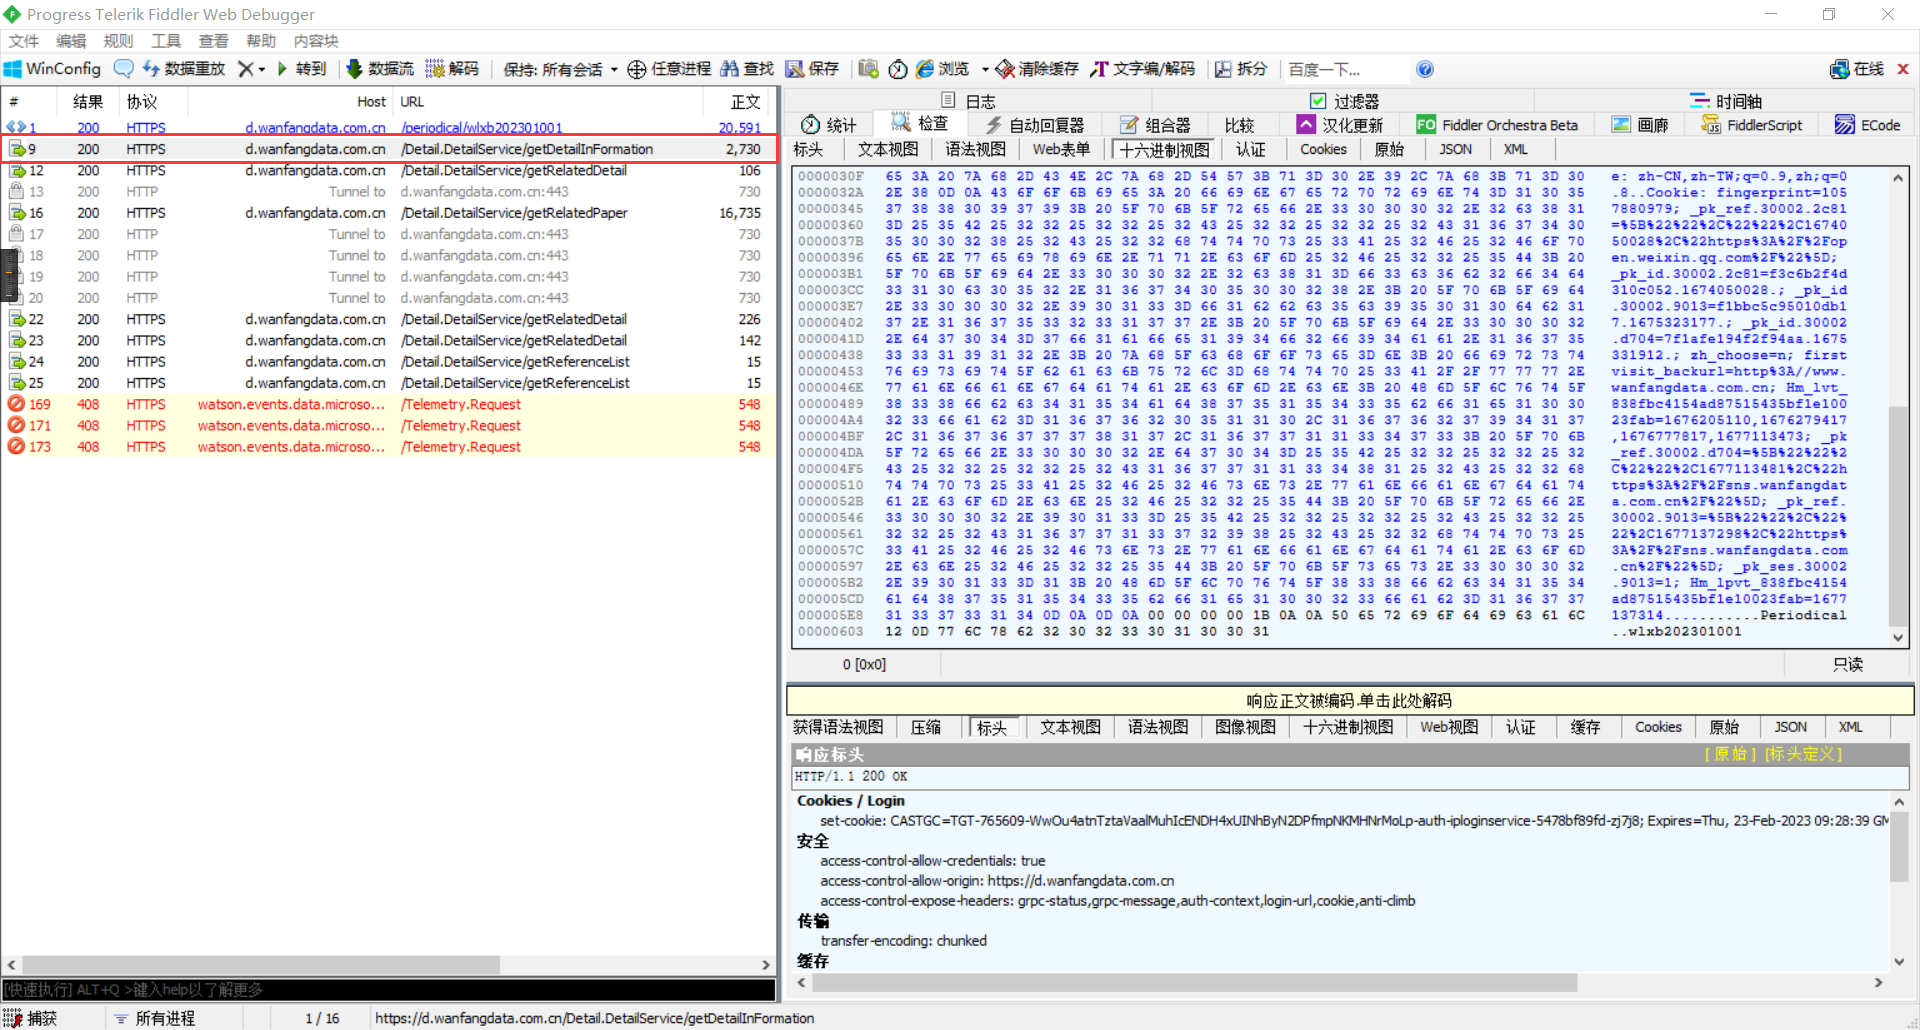Open the Fiddler Orchestra Beta tab

1497,125
